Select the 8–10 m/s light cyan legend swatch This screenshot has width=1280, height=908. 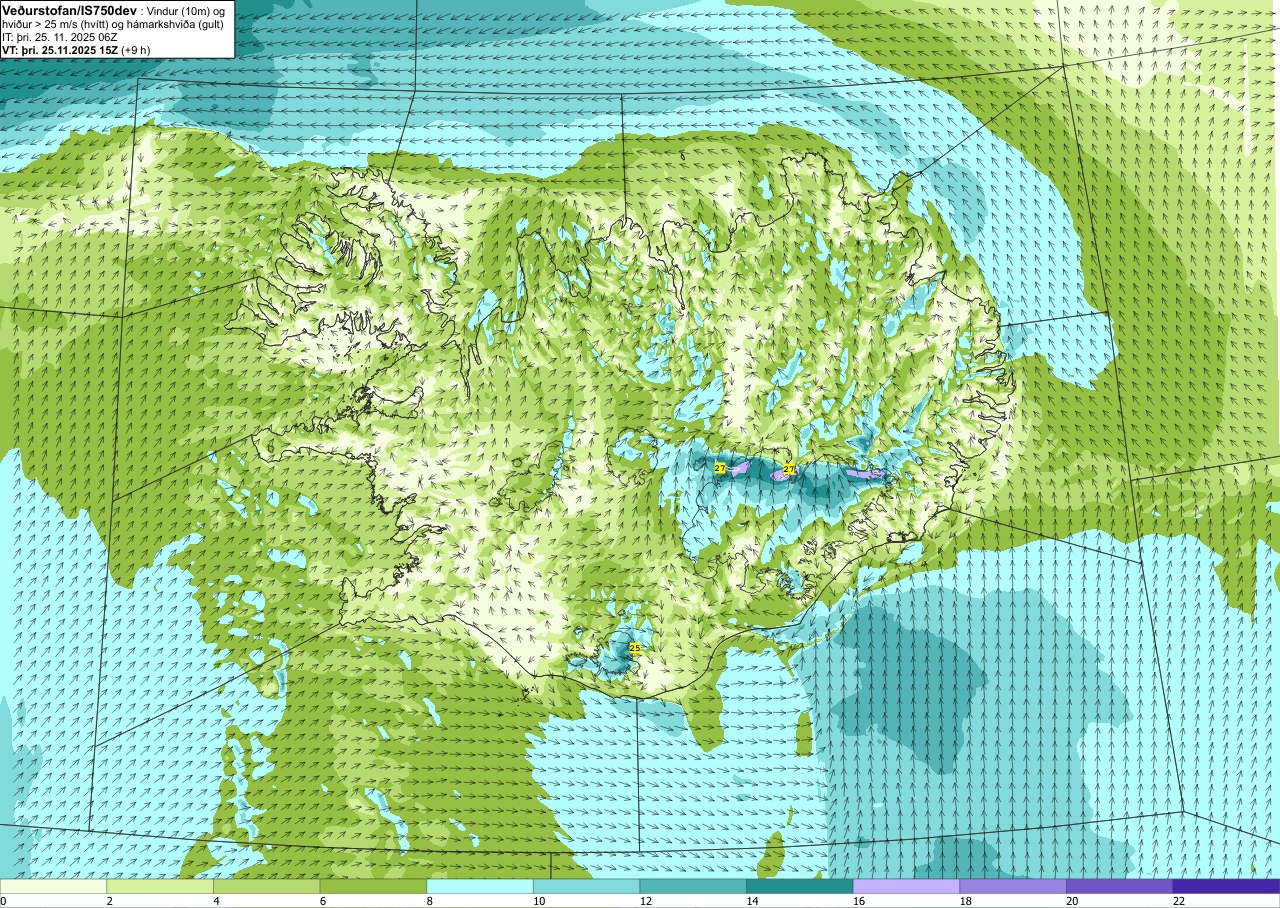[x=480, y=886]
